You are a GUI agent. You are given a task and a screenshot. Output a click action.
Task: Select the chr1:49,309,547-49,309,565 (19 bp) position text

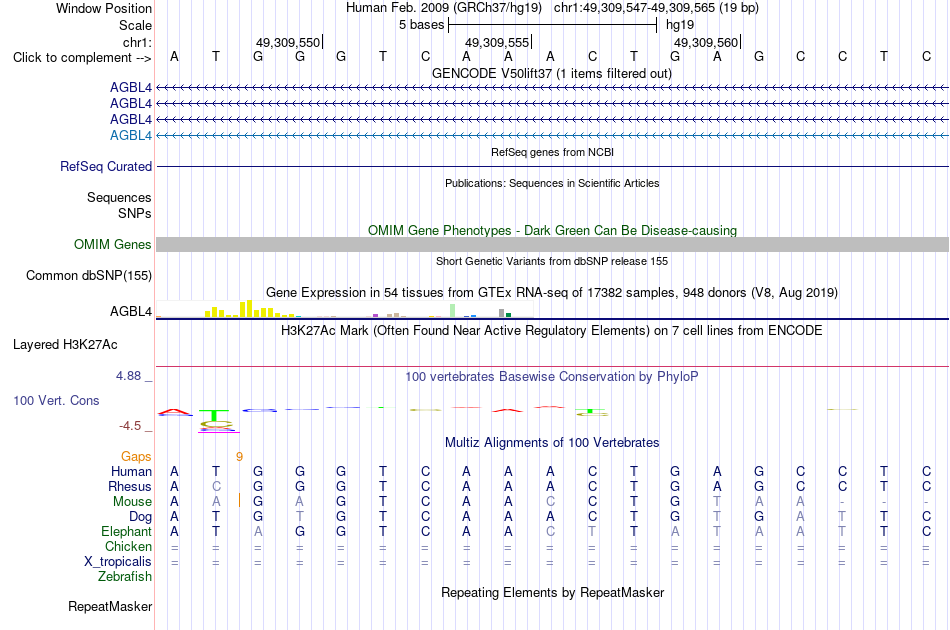tap(656, 8)
